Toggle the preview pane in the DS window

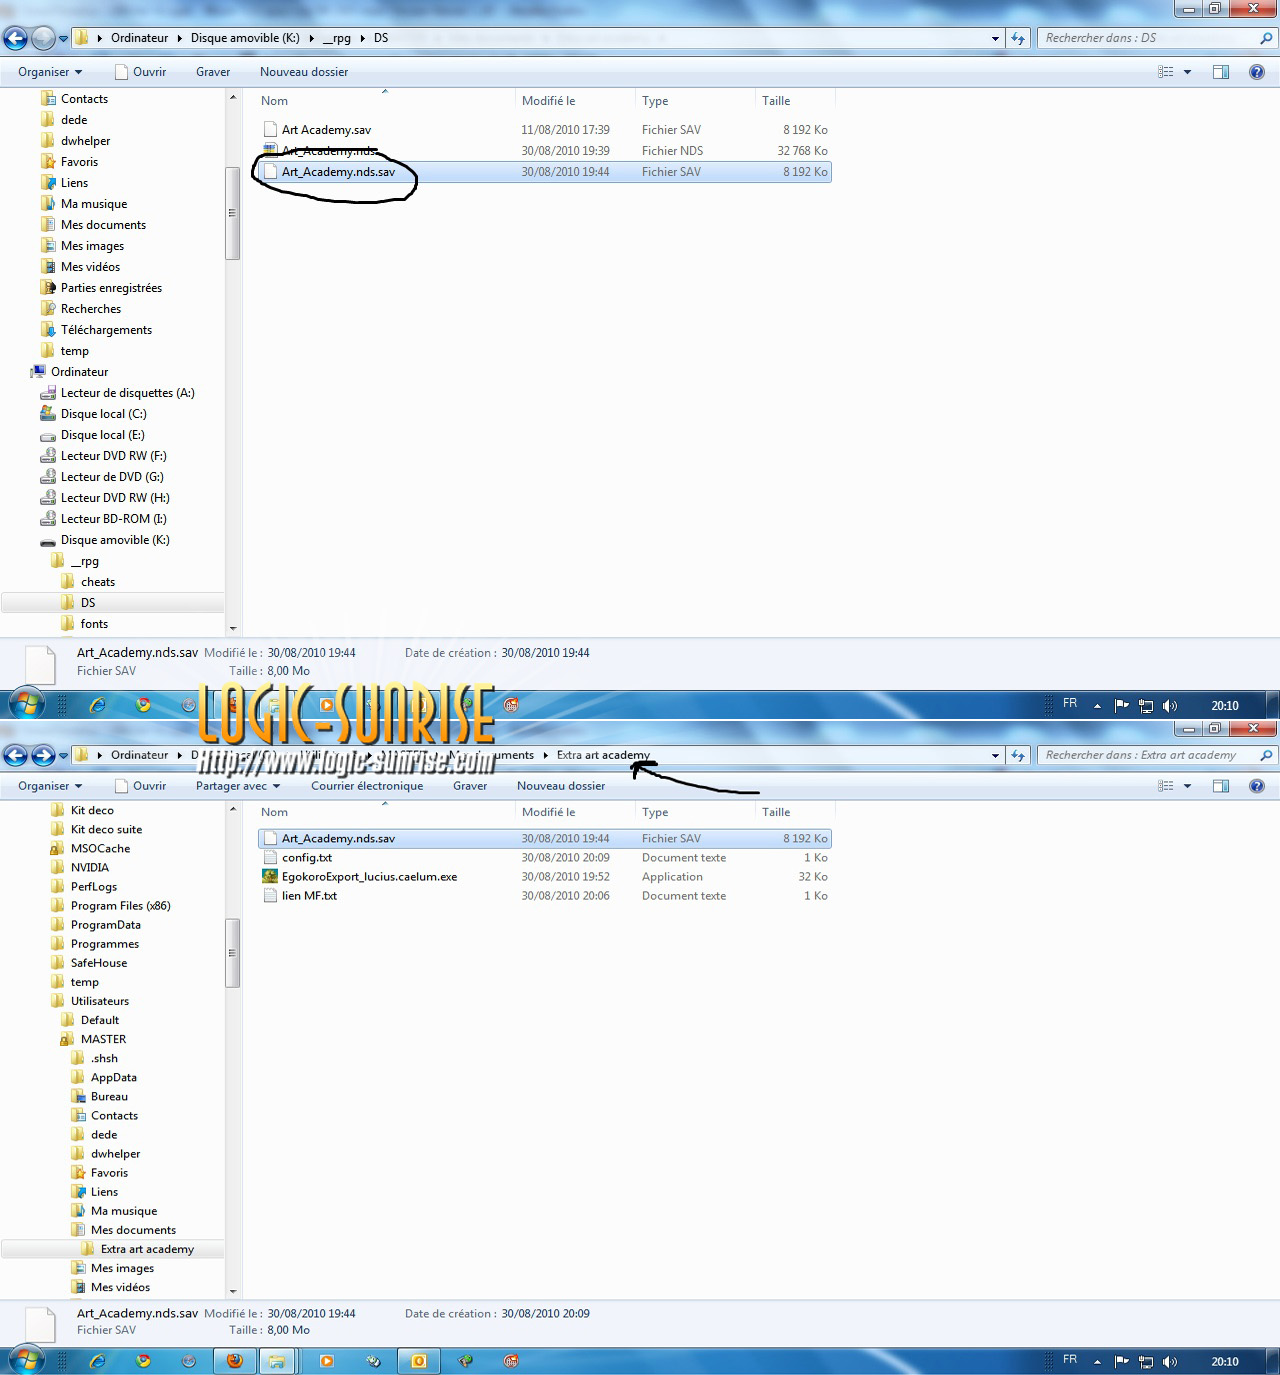[1221, 72]
